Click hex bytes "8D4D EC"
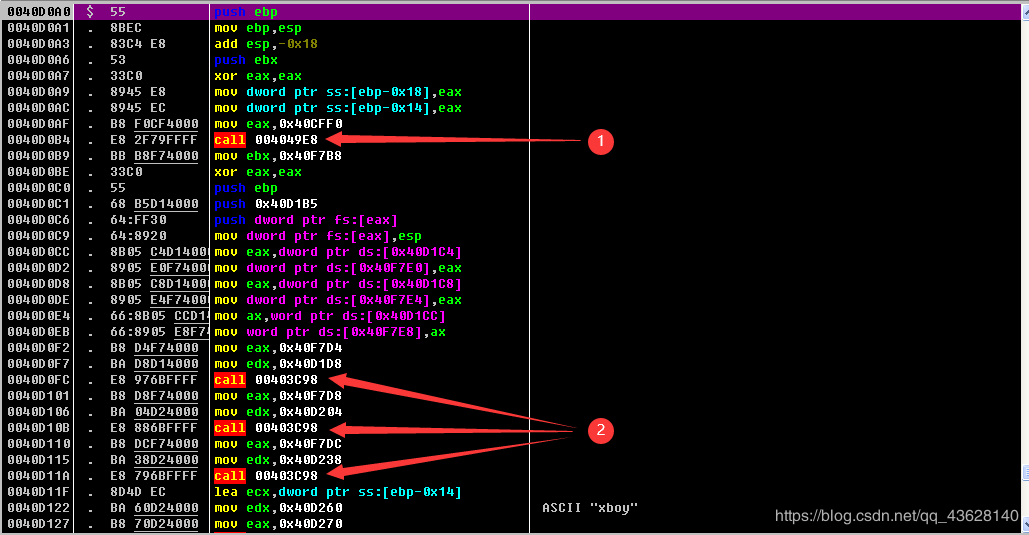The height and width of the screenshot is (535, 1029). 138,492
